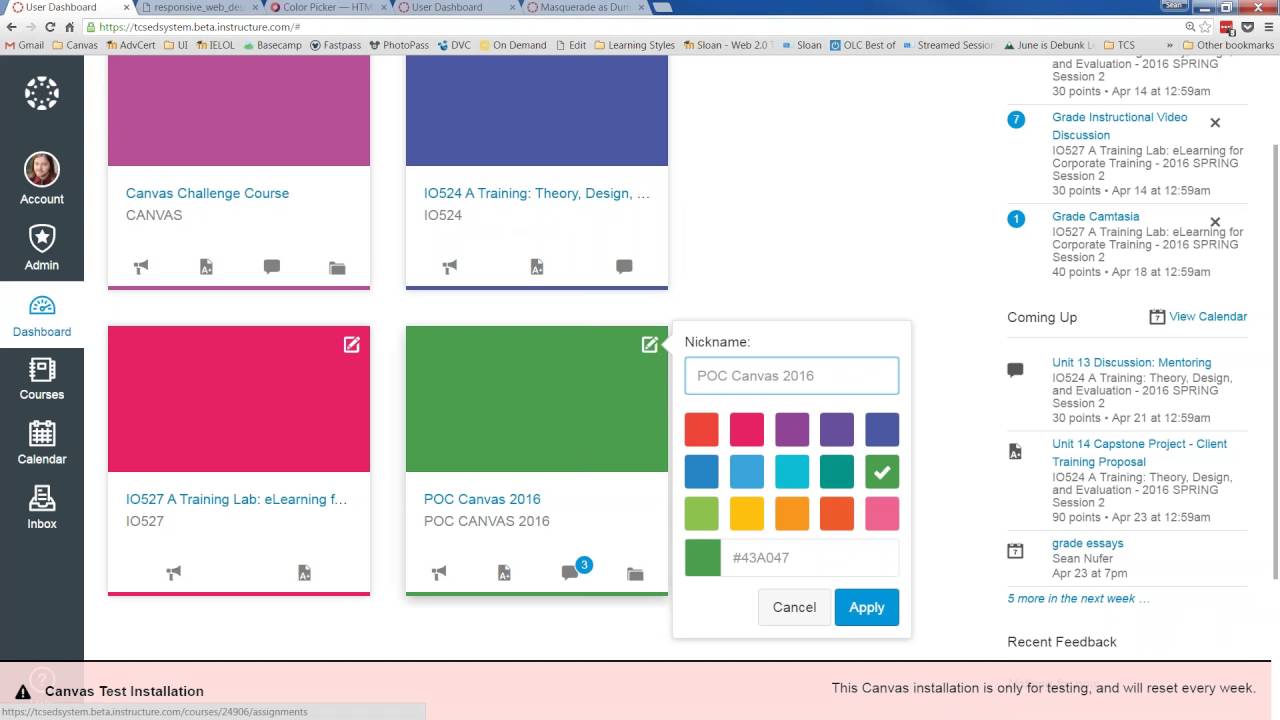
Task: Open Announcements on the POC Canvas 2016 card
Action: [x=439, y=573]
